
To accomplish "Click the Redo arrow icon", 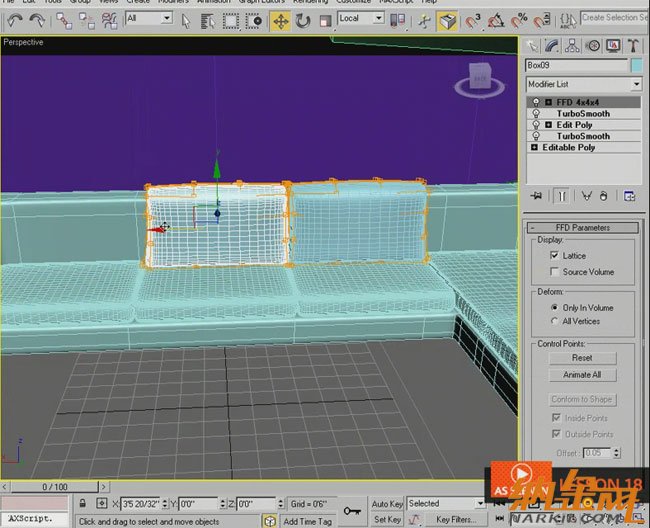I will 37,20.
